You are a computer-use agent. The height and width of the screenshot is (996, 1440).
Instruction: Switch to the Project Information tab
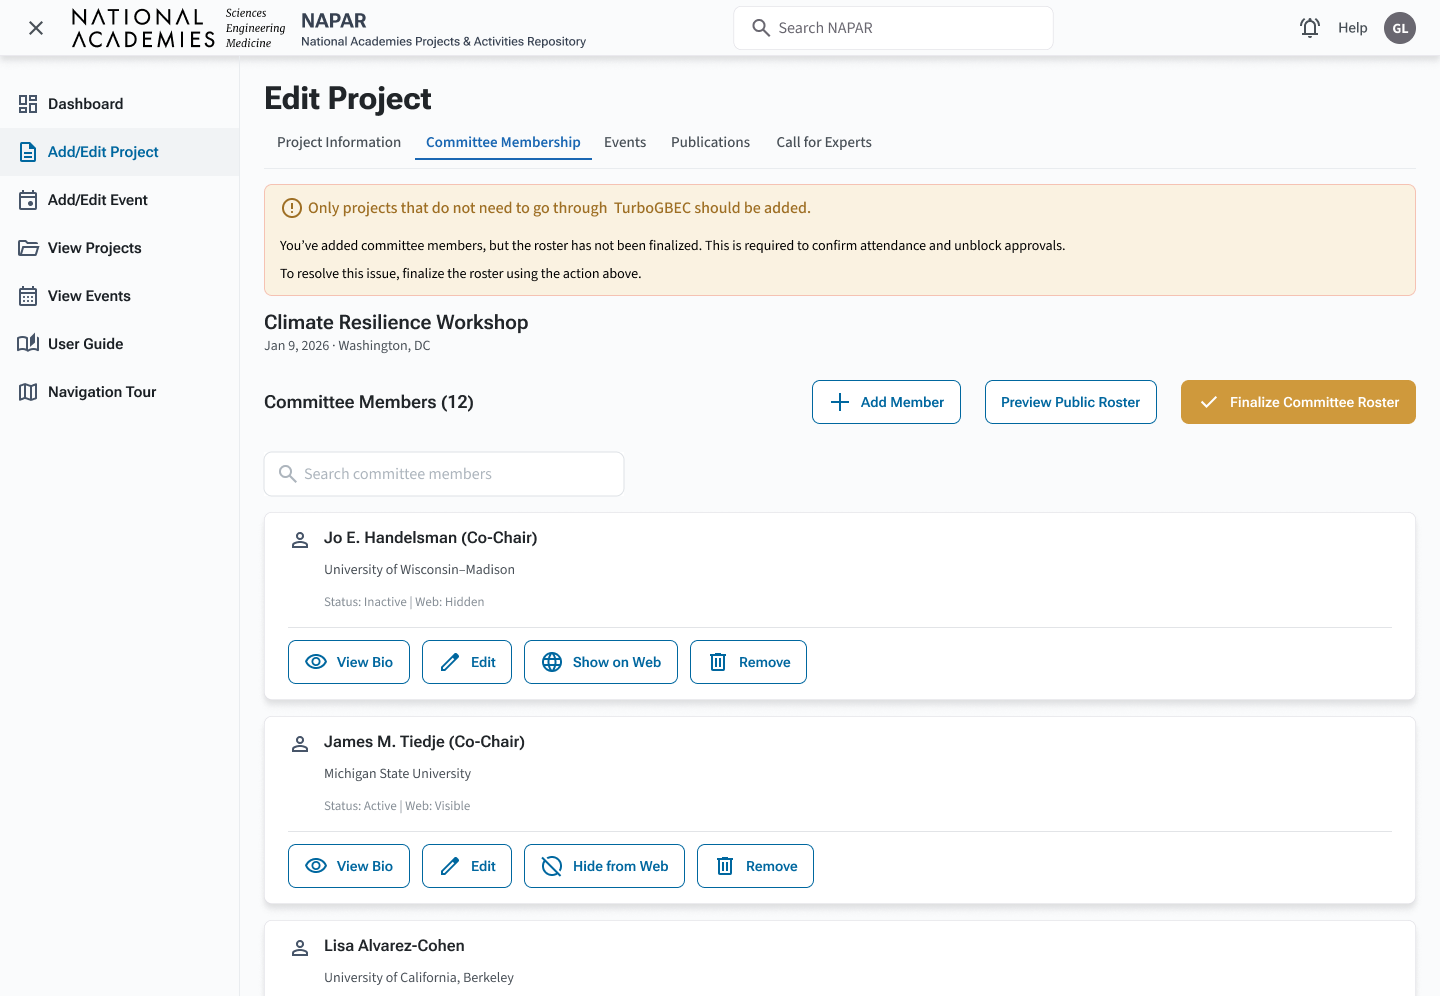(x=339, y=142)
